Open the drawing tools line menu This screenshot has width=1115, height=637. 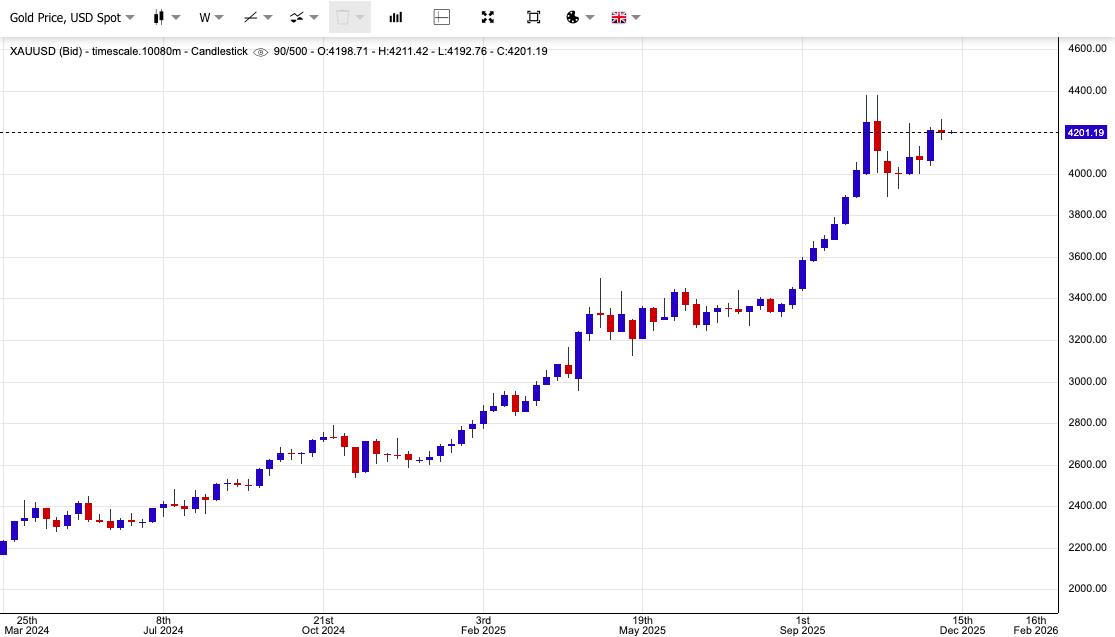(x=258, y=17)
